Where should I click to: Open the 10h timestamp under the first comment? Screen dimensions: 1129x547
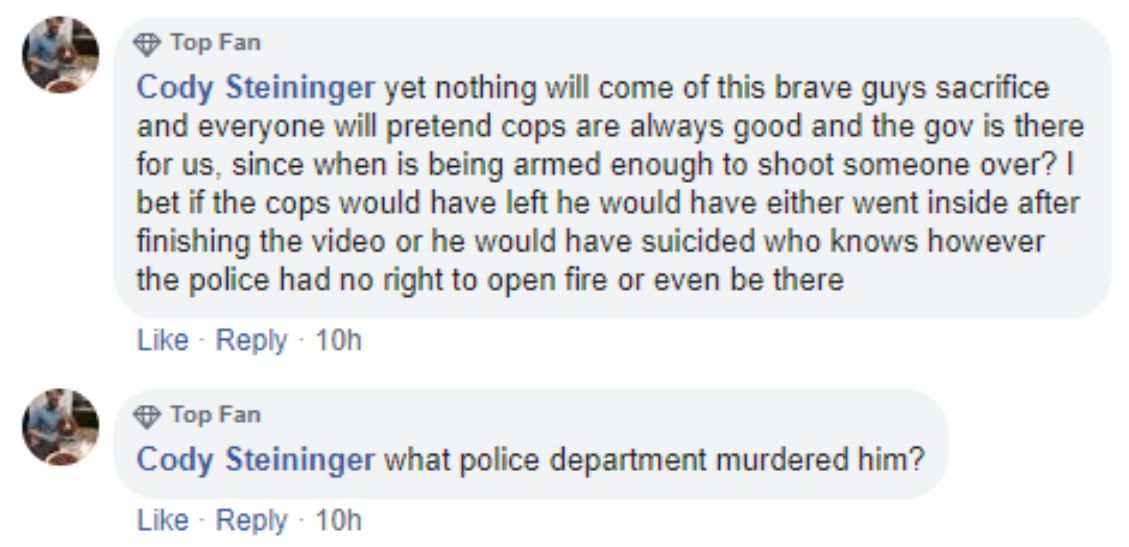(338, 340)
